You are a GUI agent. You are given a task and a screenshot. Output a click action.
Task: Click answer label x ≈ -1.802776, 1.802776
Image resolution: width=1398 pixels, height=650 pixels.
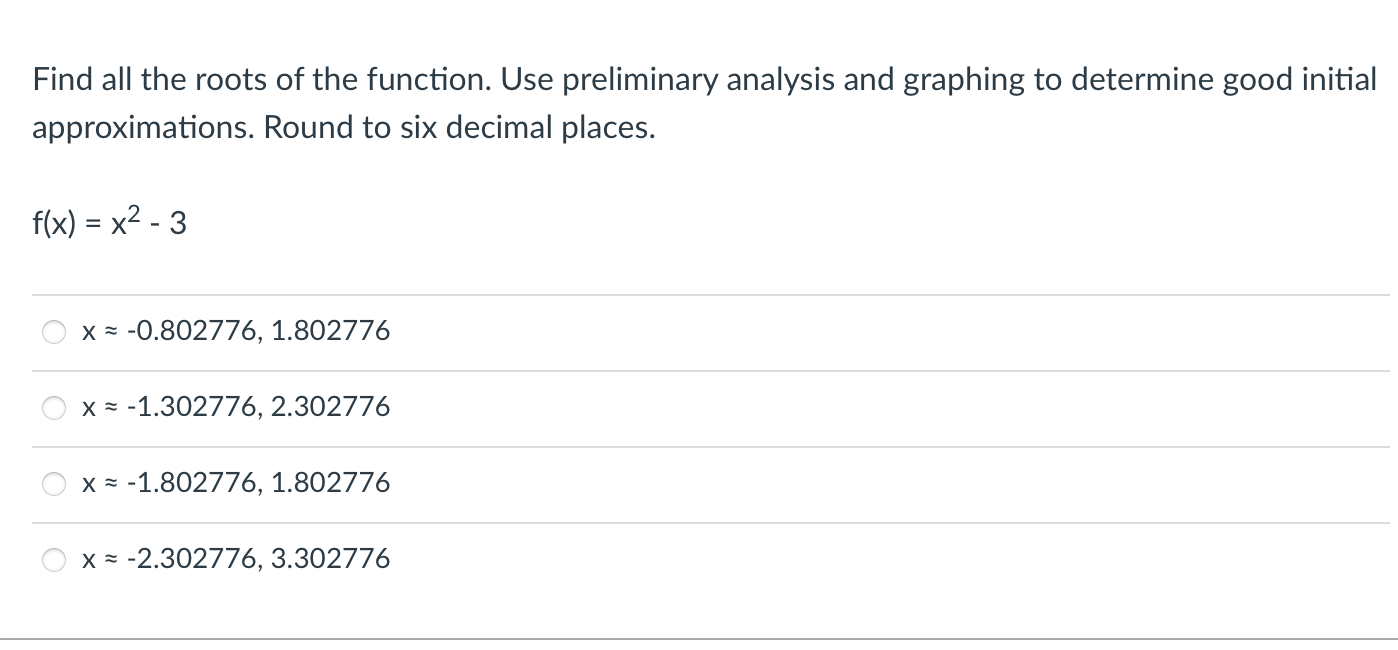[x=236, y=483]
